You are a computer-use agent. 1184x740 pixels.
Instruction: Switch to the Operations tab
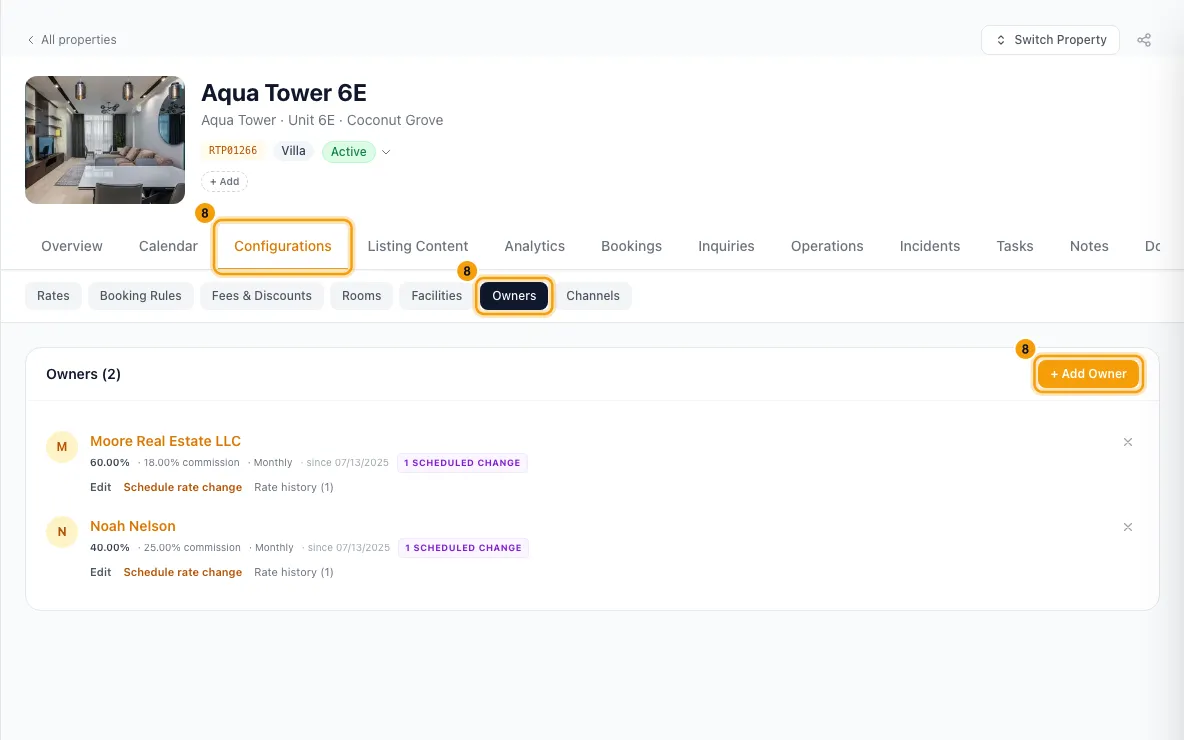point(827,246)
